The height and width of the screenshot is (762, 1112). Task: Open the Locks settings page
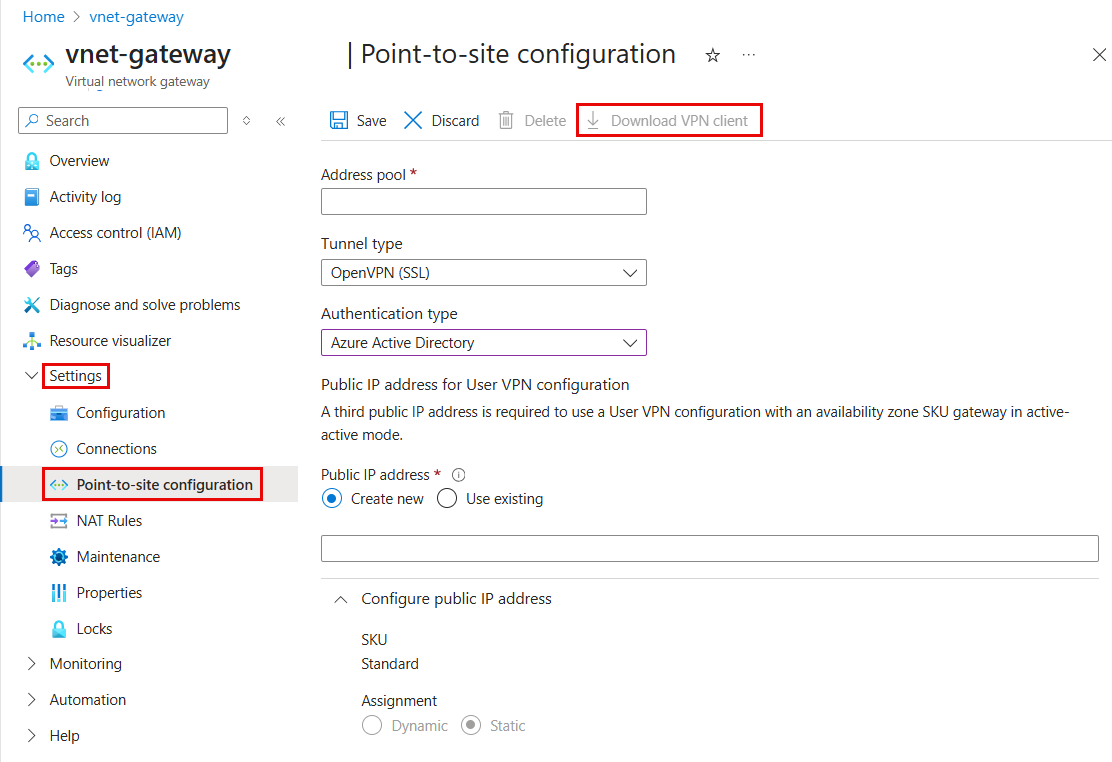[94, 629]
